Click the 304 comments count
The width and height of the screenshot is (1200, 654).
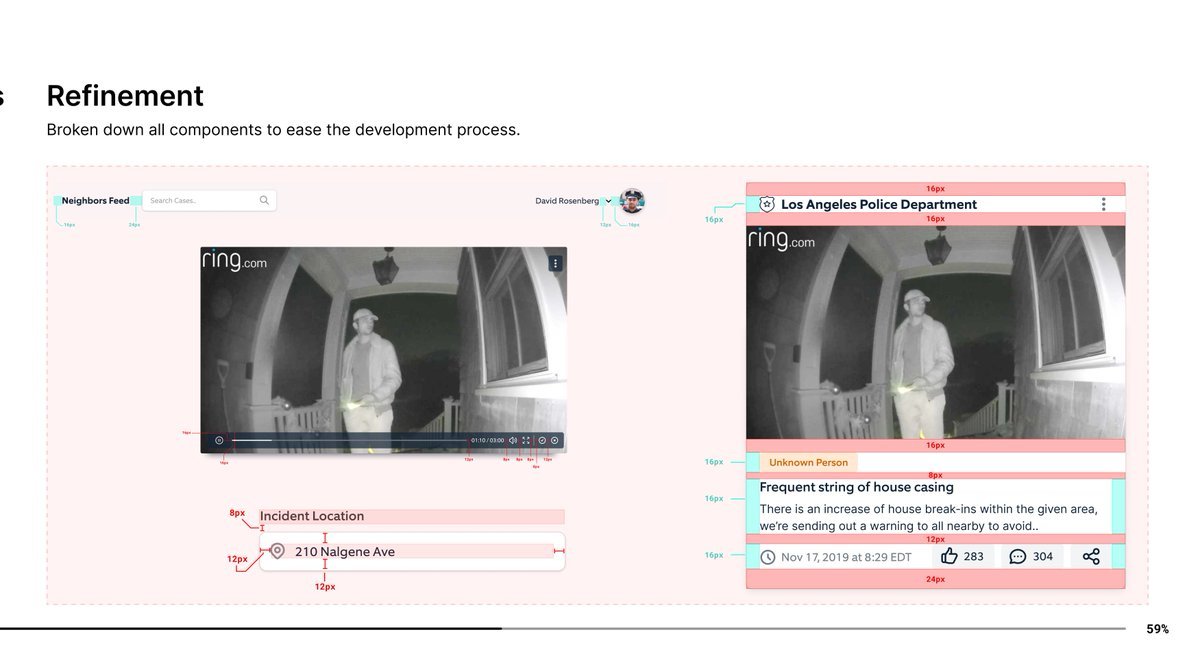coord(1043,557)
